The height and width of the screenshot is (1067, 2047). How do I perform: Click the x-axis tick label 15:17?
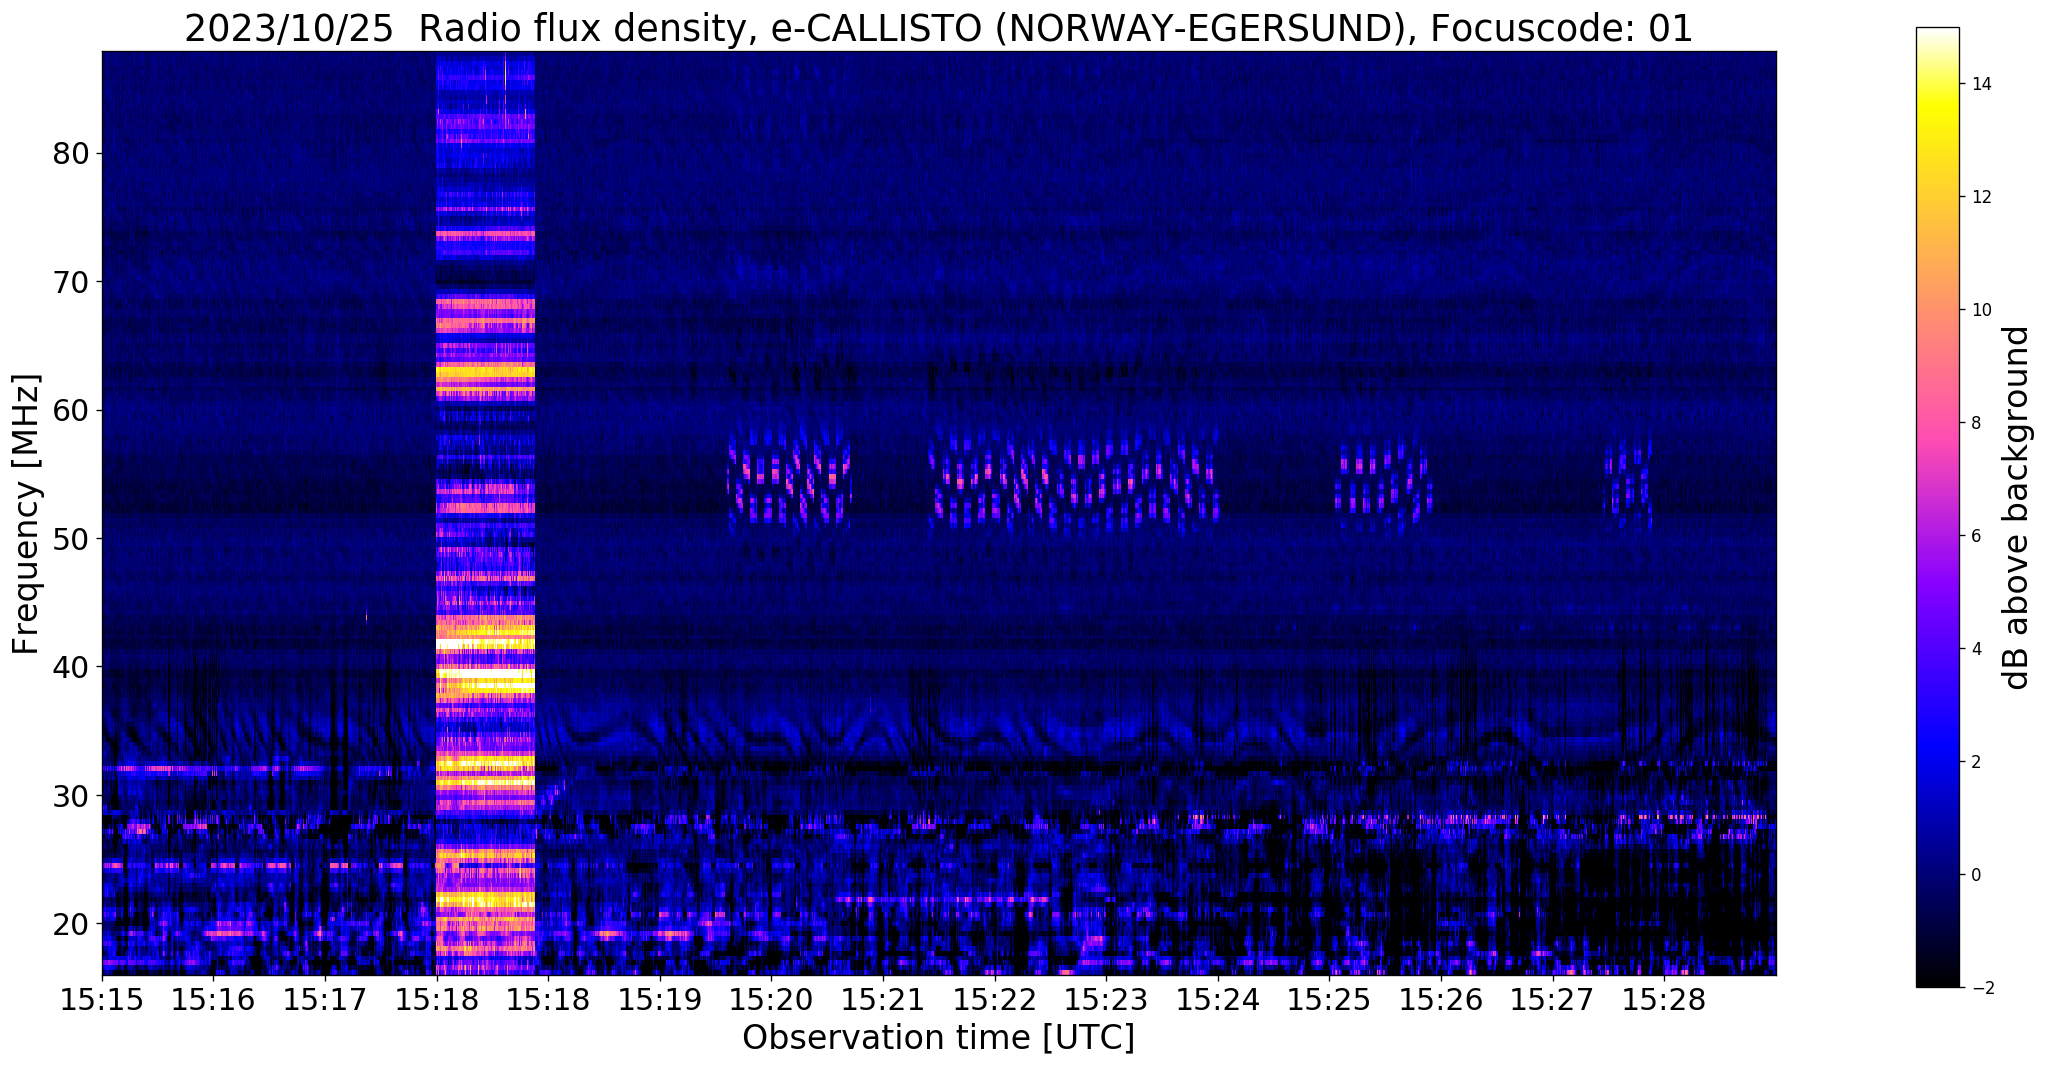[x=325, y=1000]
